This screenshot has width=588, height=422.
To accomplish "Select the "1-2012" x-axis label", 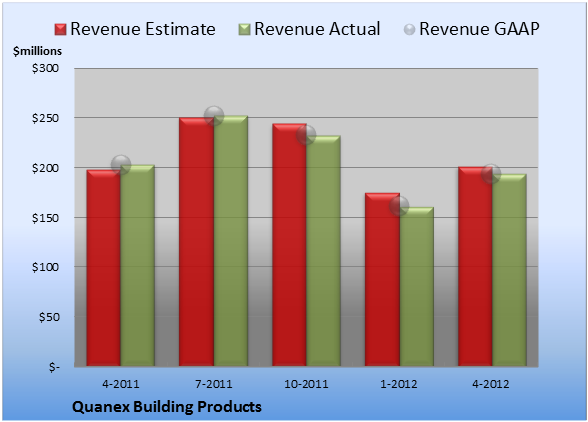I will [399, 384].
